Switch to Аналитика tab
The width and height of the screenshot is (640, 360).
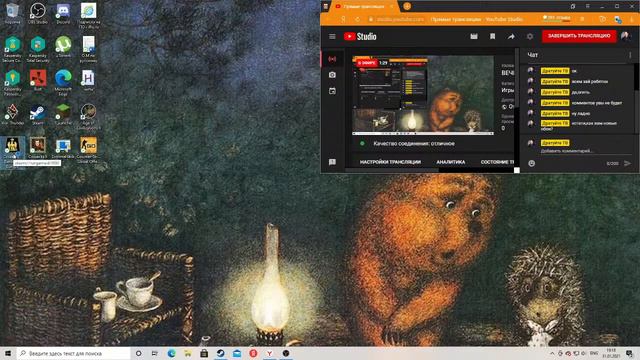[x=451, y=162]
